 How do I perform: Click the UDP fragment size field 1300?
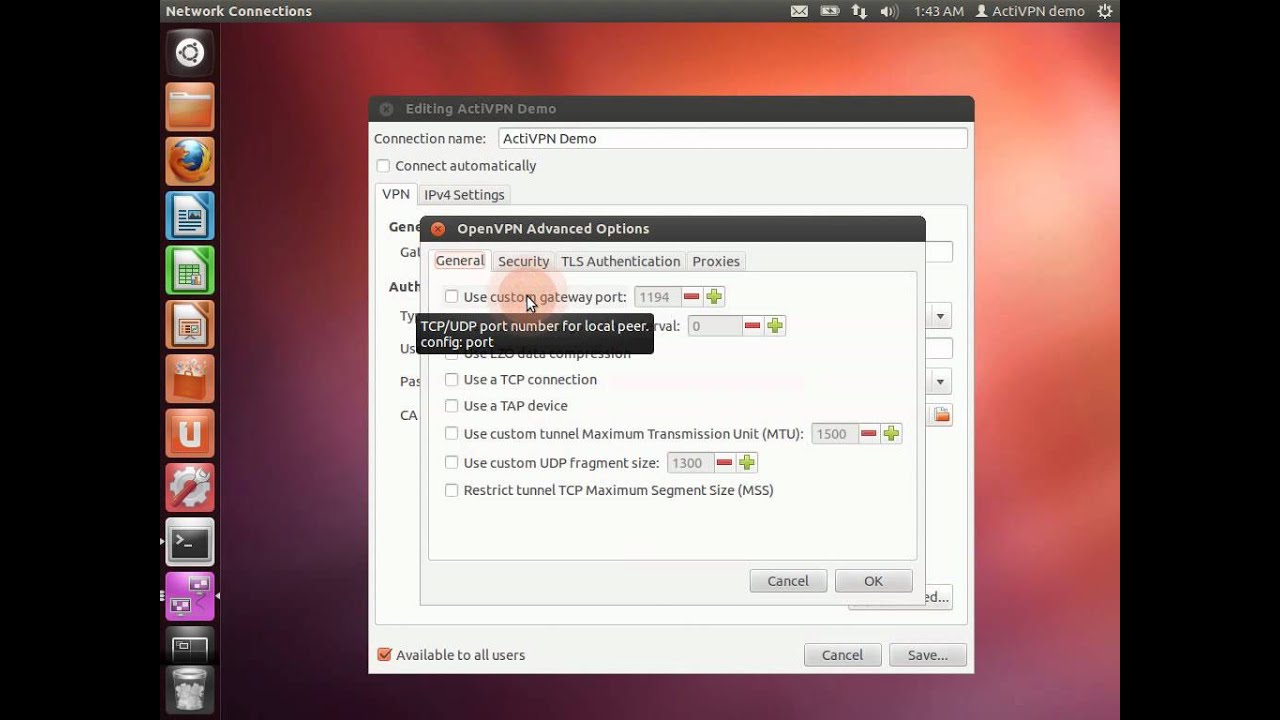tap(690, 463)
